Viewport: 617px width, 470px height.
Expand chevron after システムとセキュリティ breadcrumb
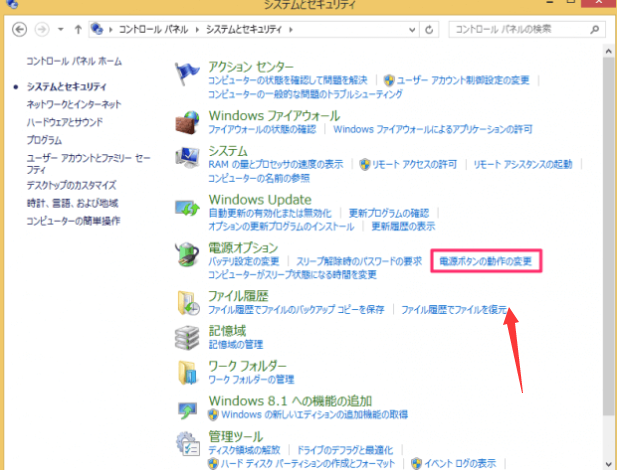coord(291,30)
